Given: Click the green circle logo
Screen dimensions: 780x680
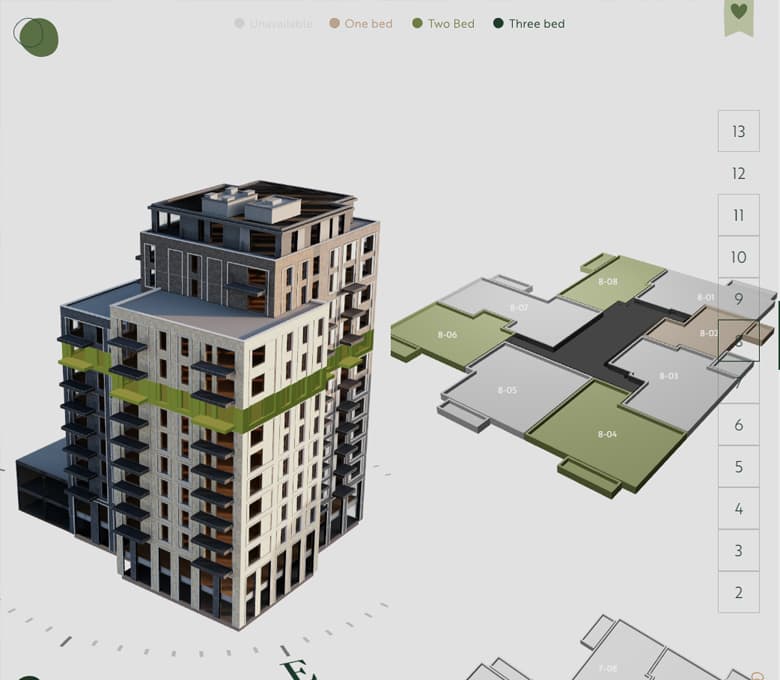Looking at the screenshot, I should [x=37, y=37].
